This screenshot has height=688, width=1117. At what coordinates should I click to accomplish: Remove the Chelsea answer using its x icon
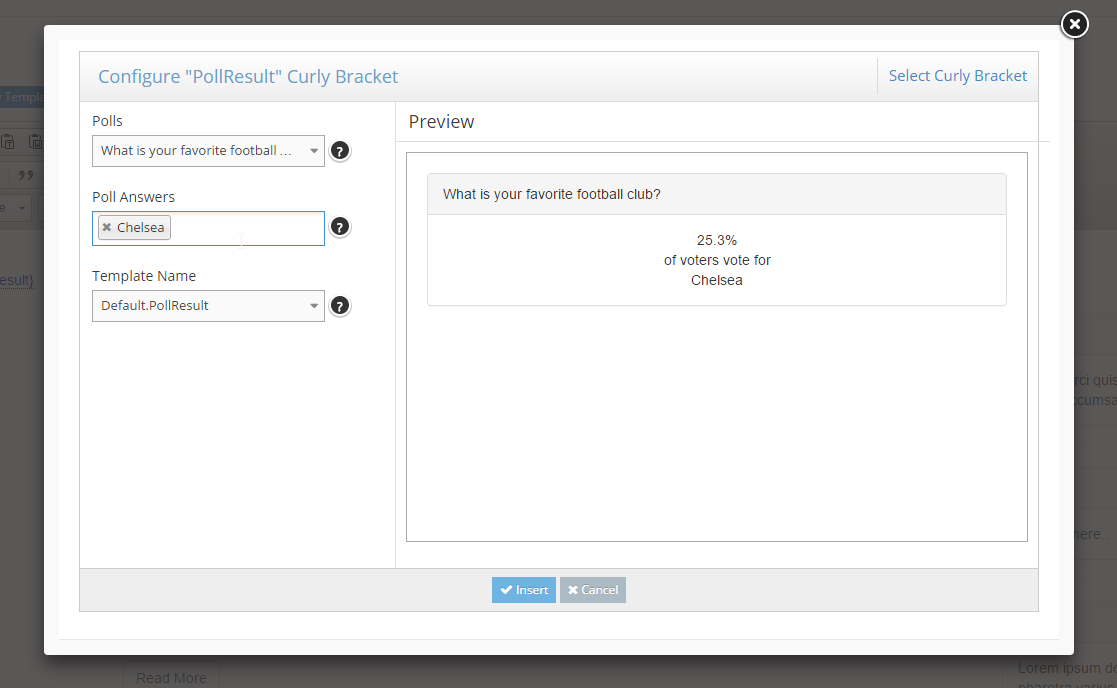pos(107,227)
